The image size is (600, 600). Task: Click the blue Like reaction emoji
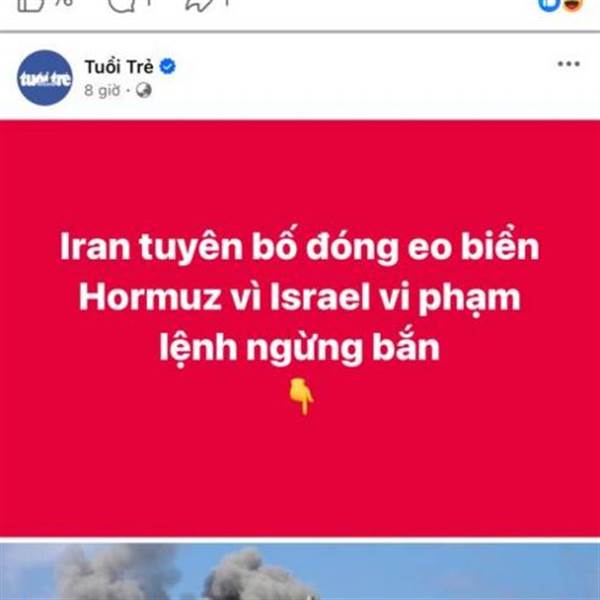pyautogui.click(x=549, y=4)
